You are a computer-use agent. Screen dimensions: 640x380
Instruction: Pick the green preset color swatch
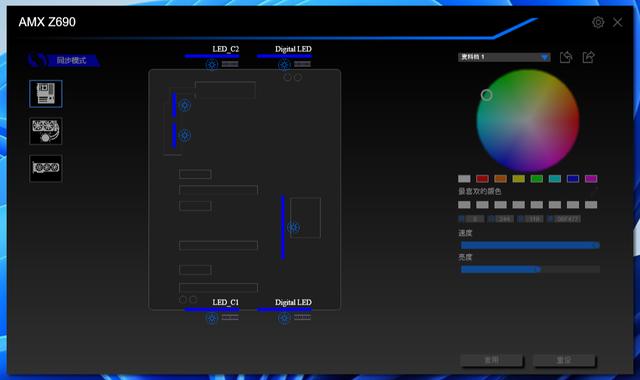pyautogui.click(x=536, y=179)
